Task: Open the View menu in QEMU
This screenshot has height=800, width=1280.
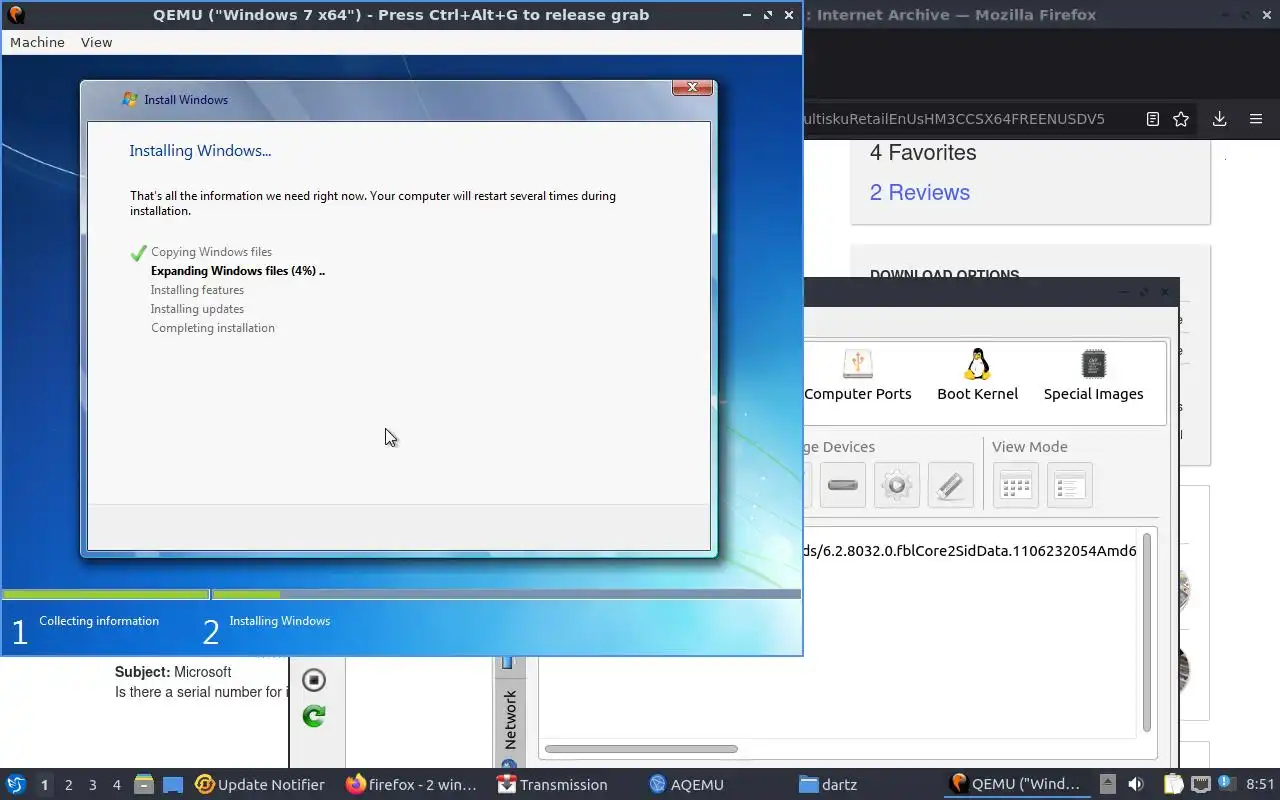Action: (x=96, y=42)
